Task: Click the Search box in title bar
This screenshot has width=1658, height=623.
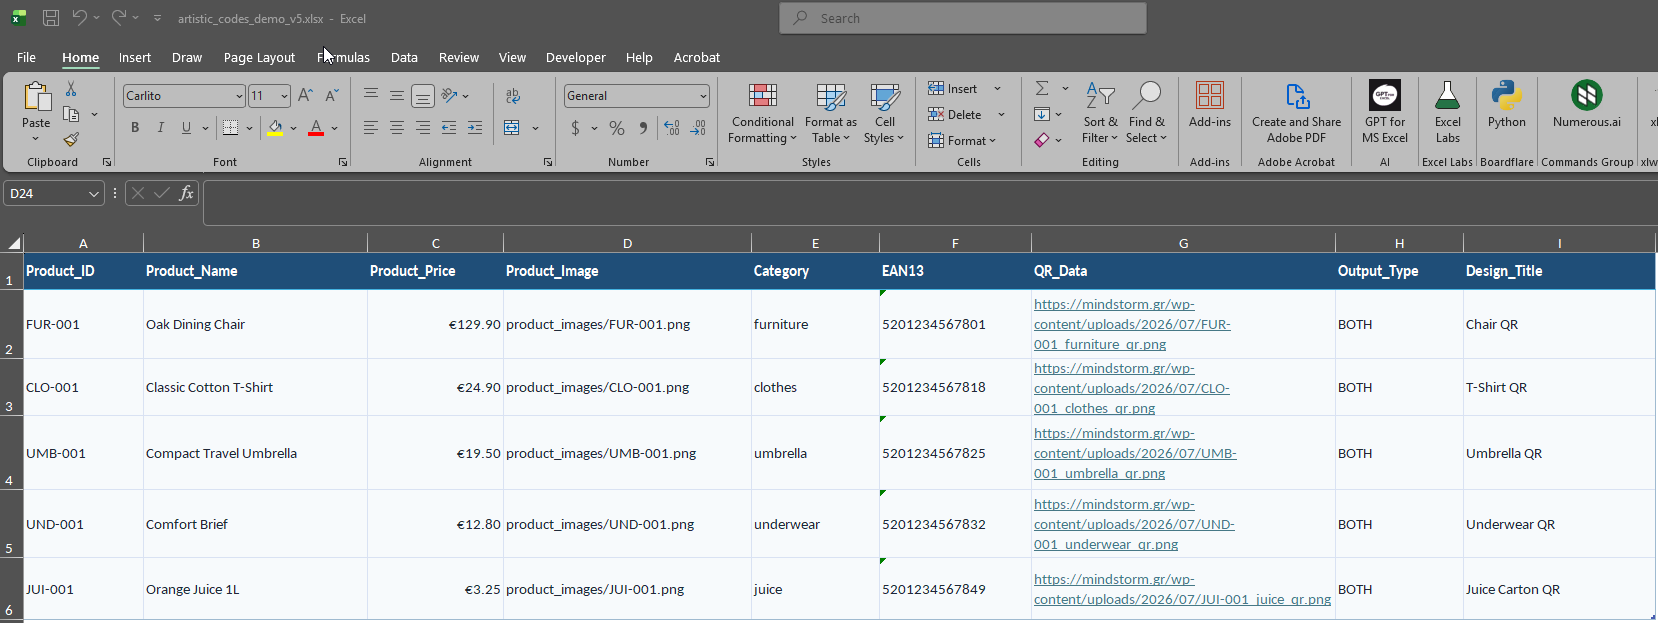Action: (x=963, y=18)
